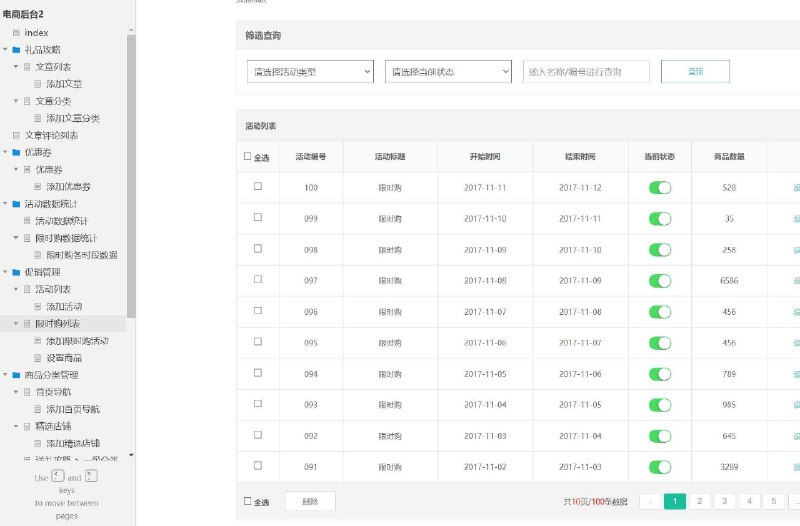Go to pagination page 3
Viewport: 800px width, 526px height.
(x=724, y=502)
